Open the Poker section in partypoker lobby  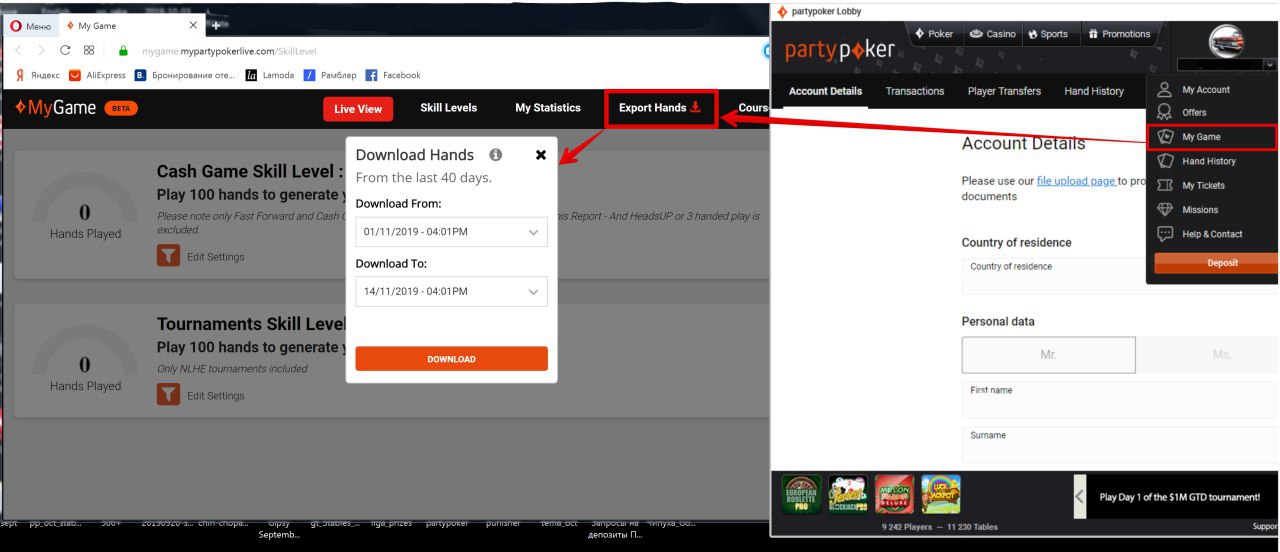click(934, 34)
